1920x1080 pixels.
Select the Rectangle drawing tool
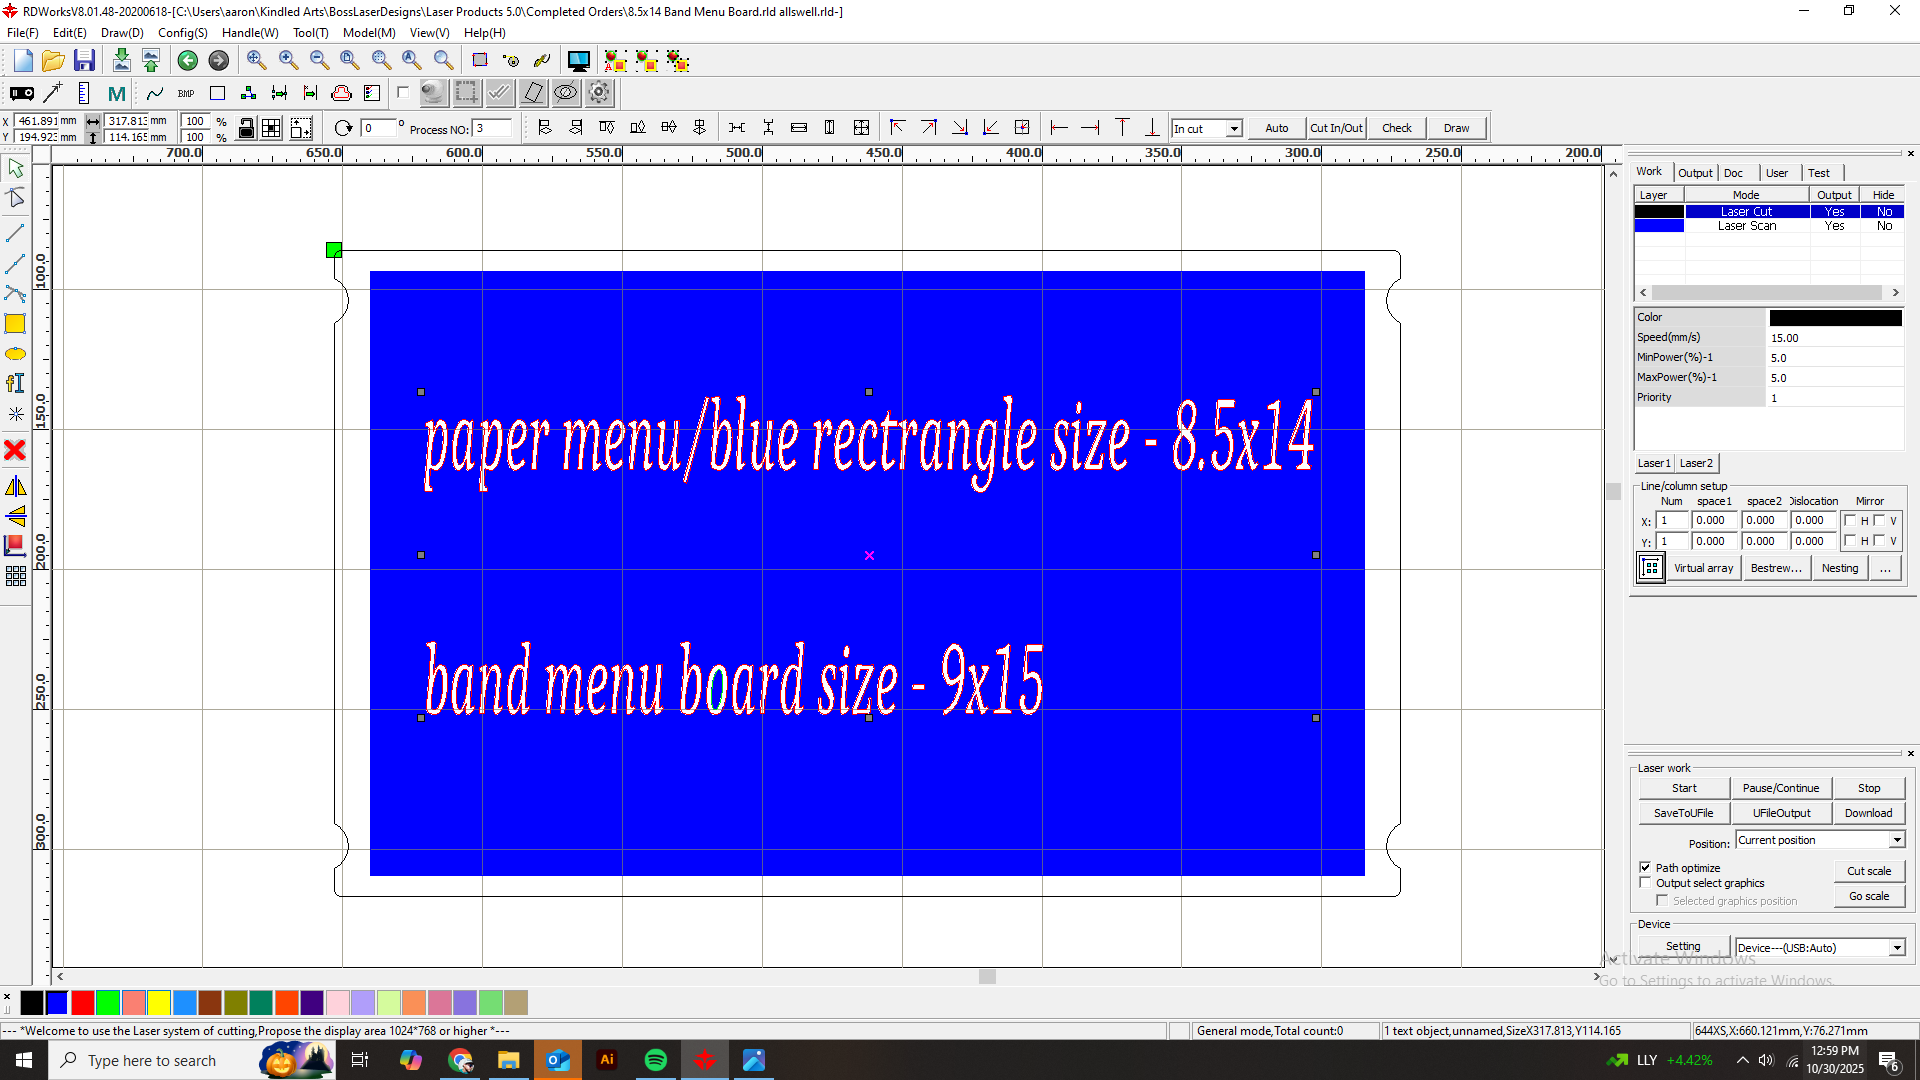click(x=15, y=324)
